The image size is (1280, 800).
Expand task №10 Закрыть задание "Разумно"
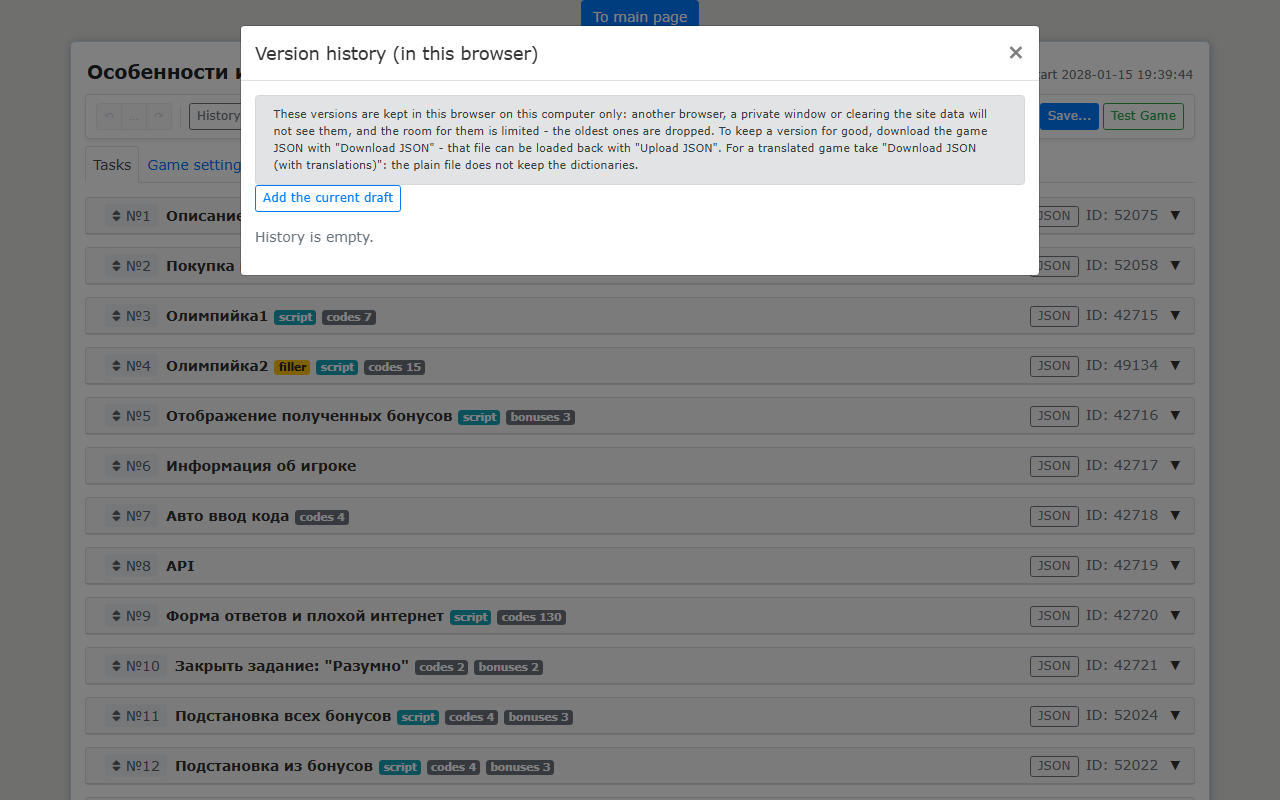1175,665
